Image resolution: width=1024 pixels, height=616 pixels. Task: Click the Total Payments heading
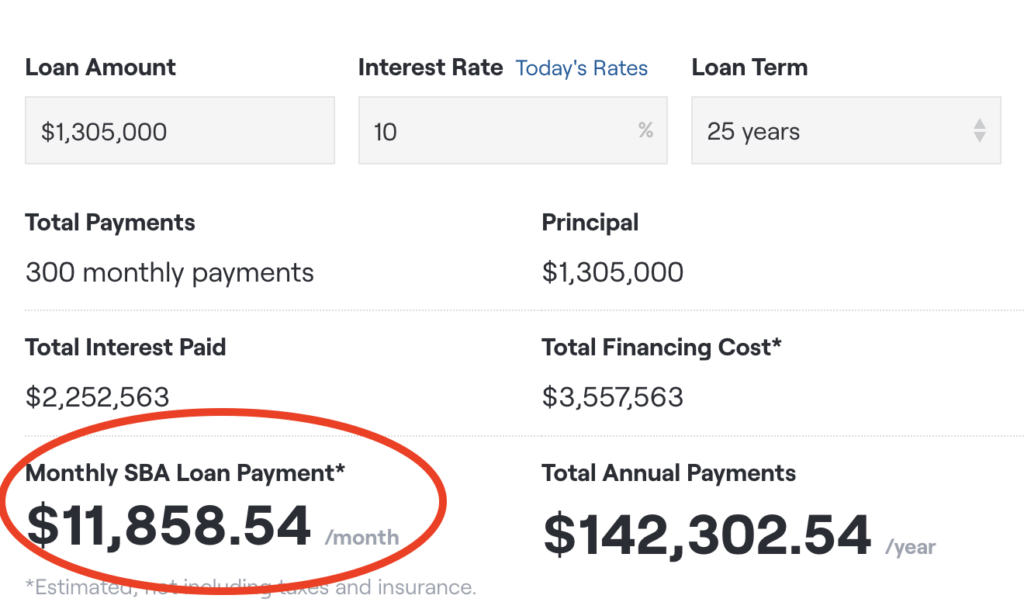(x=110, y=223)
